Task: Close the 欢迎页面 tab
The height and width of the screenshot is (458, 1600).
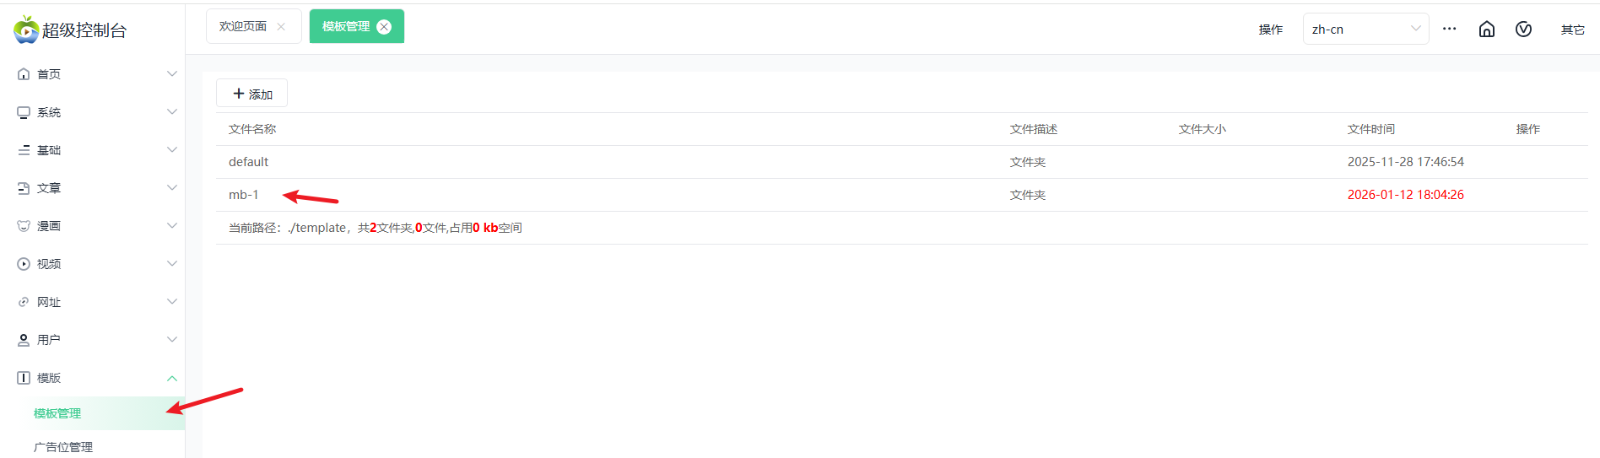Action: pyautogui.click(x=281, y=27)
